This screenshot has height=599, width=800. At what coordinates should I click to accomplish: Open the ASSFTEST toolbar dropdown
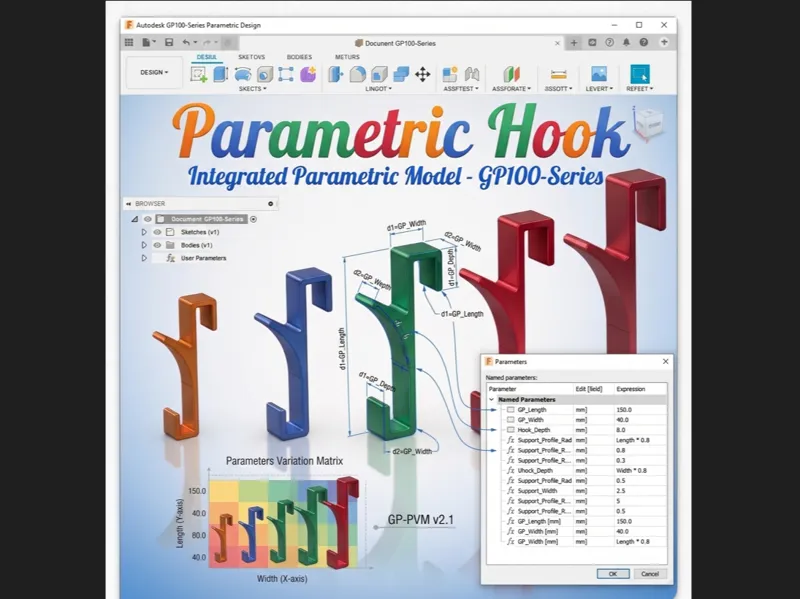461,89
